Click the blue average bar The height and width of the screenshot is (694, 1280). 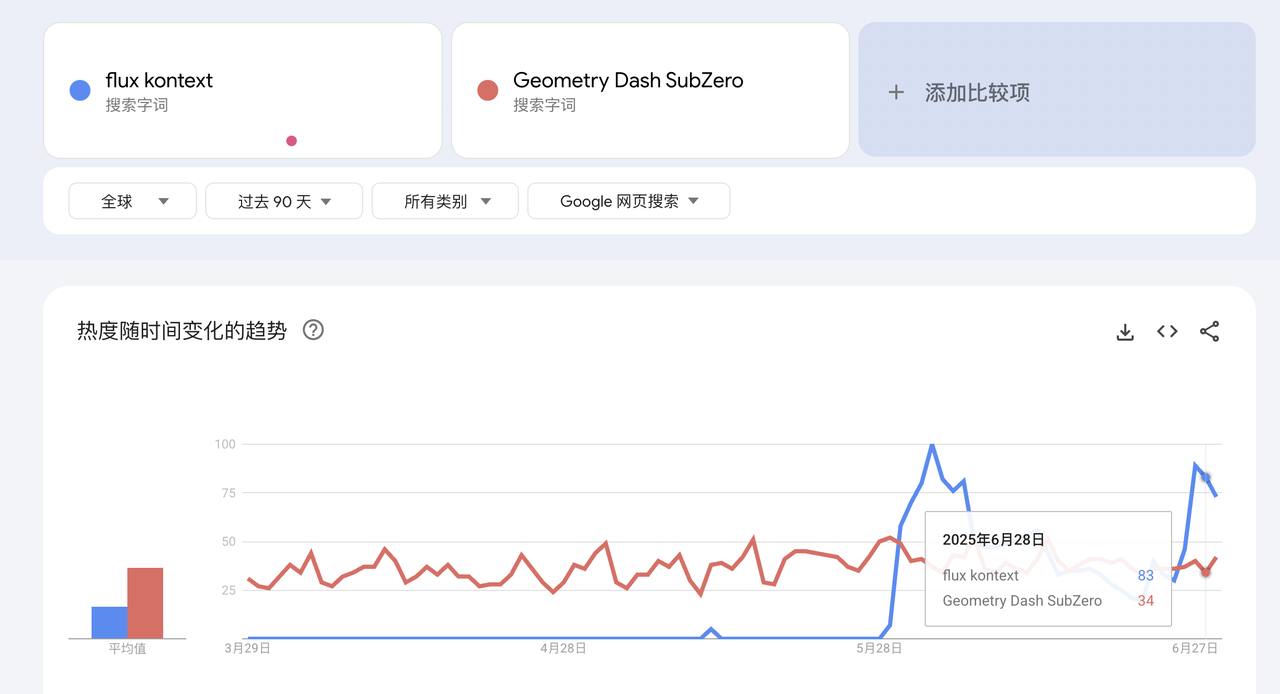[109, 622]
